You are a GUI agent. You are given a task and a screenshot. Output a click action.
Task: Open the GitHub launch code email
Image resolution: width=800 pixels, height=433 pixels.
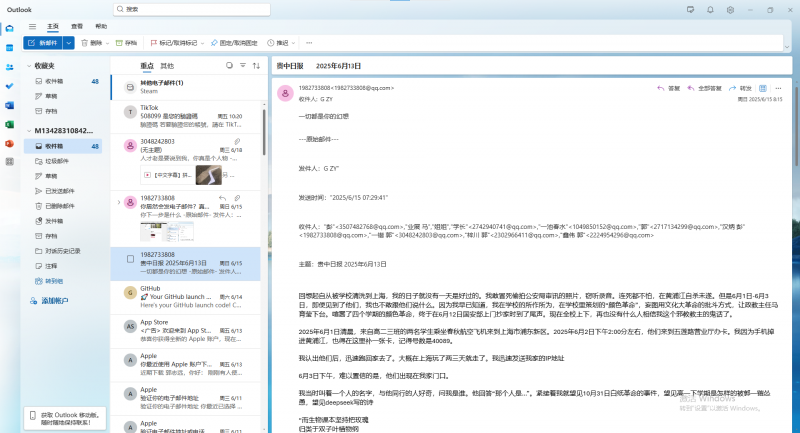click(186, 297)
